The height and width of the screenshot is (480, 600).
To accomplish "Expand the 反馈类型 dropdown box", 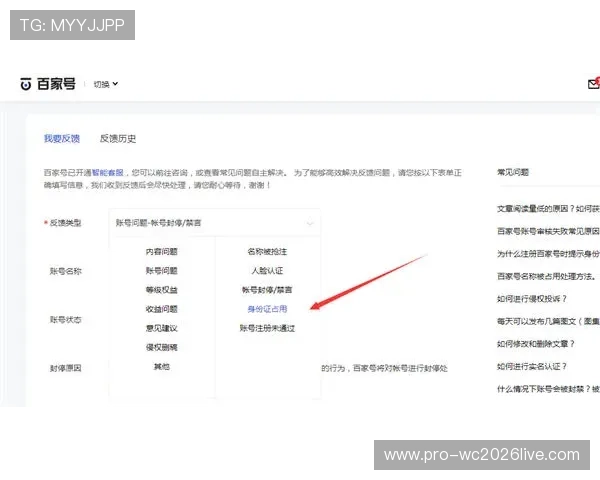I will click(214, 223).
